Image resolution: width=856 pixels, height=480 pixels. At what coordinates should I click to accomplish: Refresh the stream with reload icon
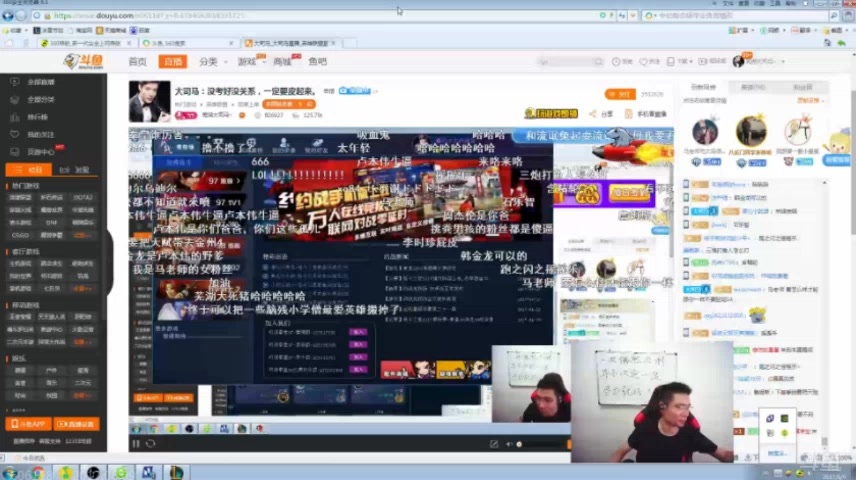pos(151,444)
